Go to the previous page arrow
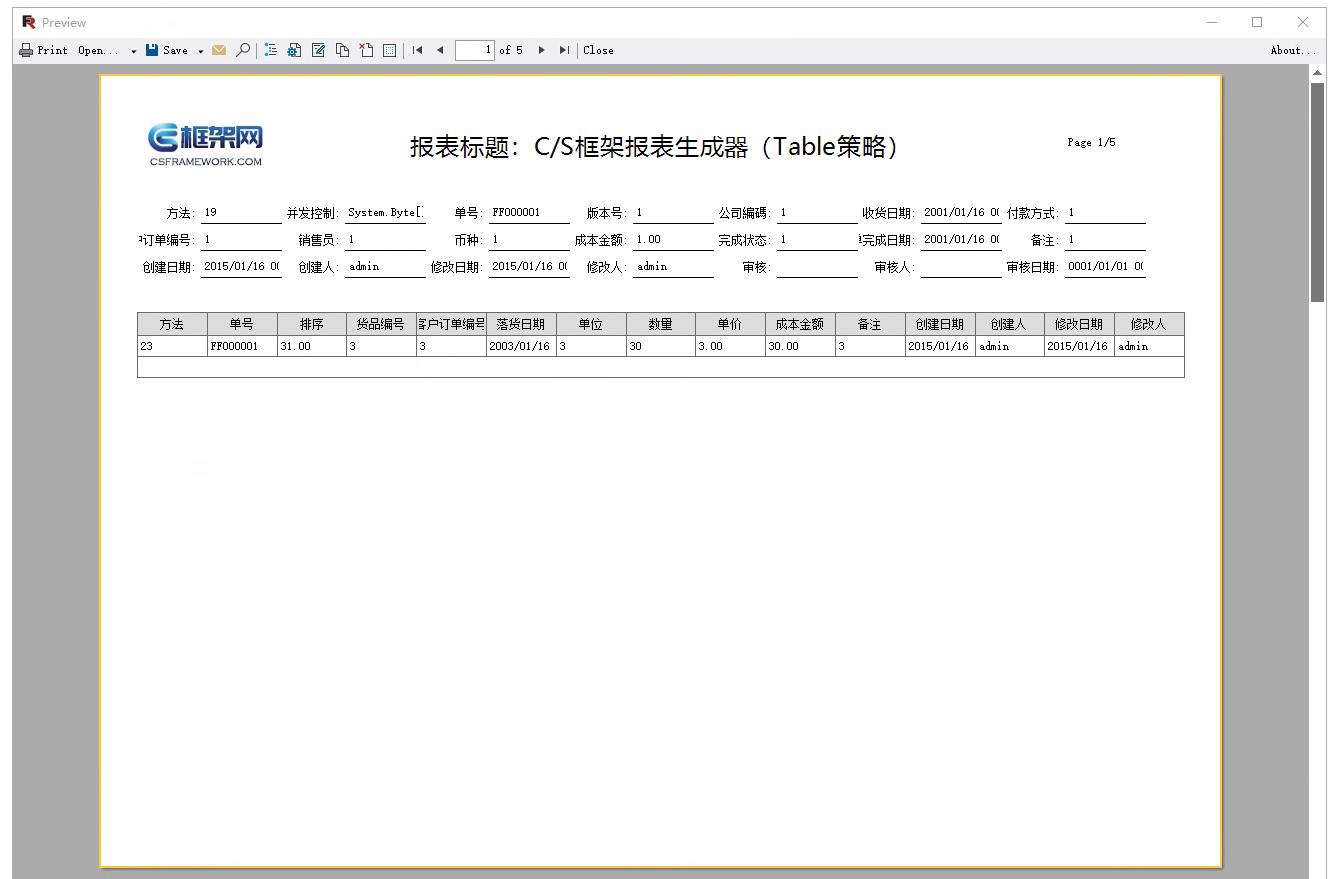 [438, 49]
